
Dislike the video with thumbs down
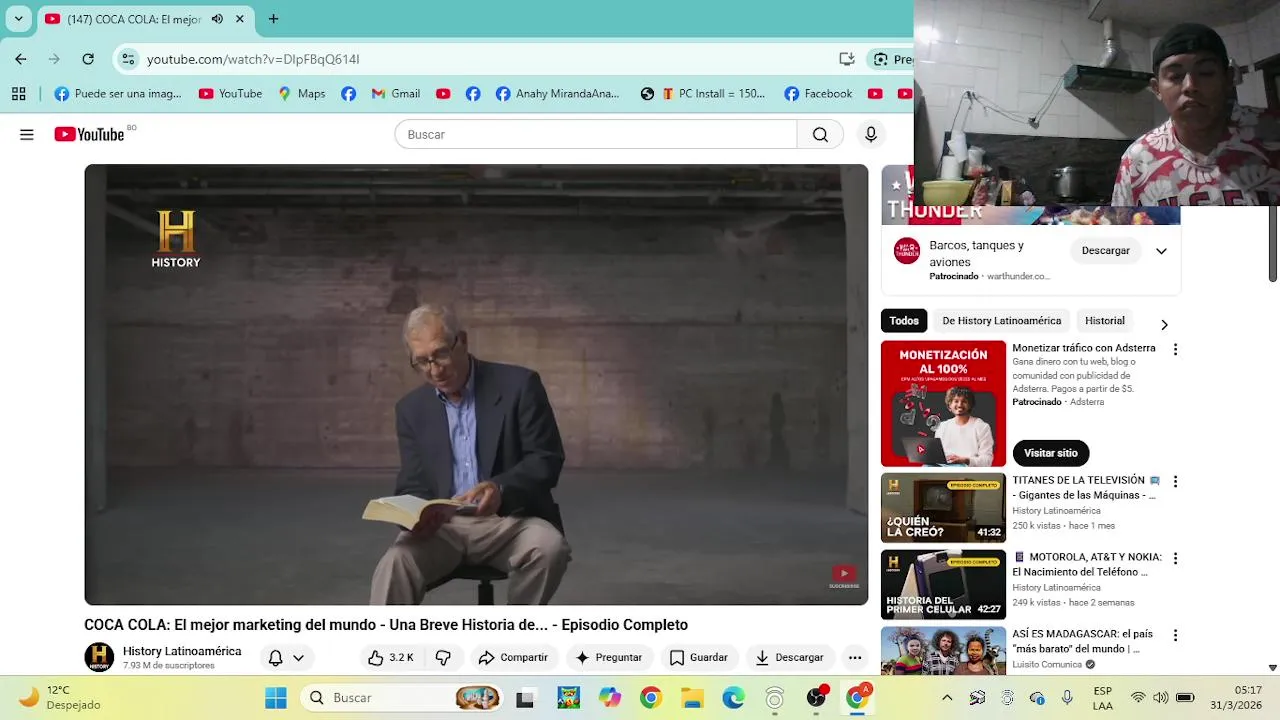coord(443,657)
